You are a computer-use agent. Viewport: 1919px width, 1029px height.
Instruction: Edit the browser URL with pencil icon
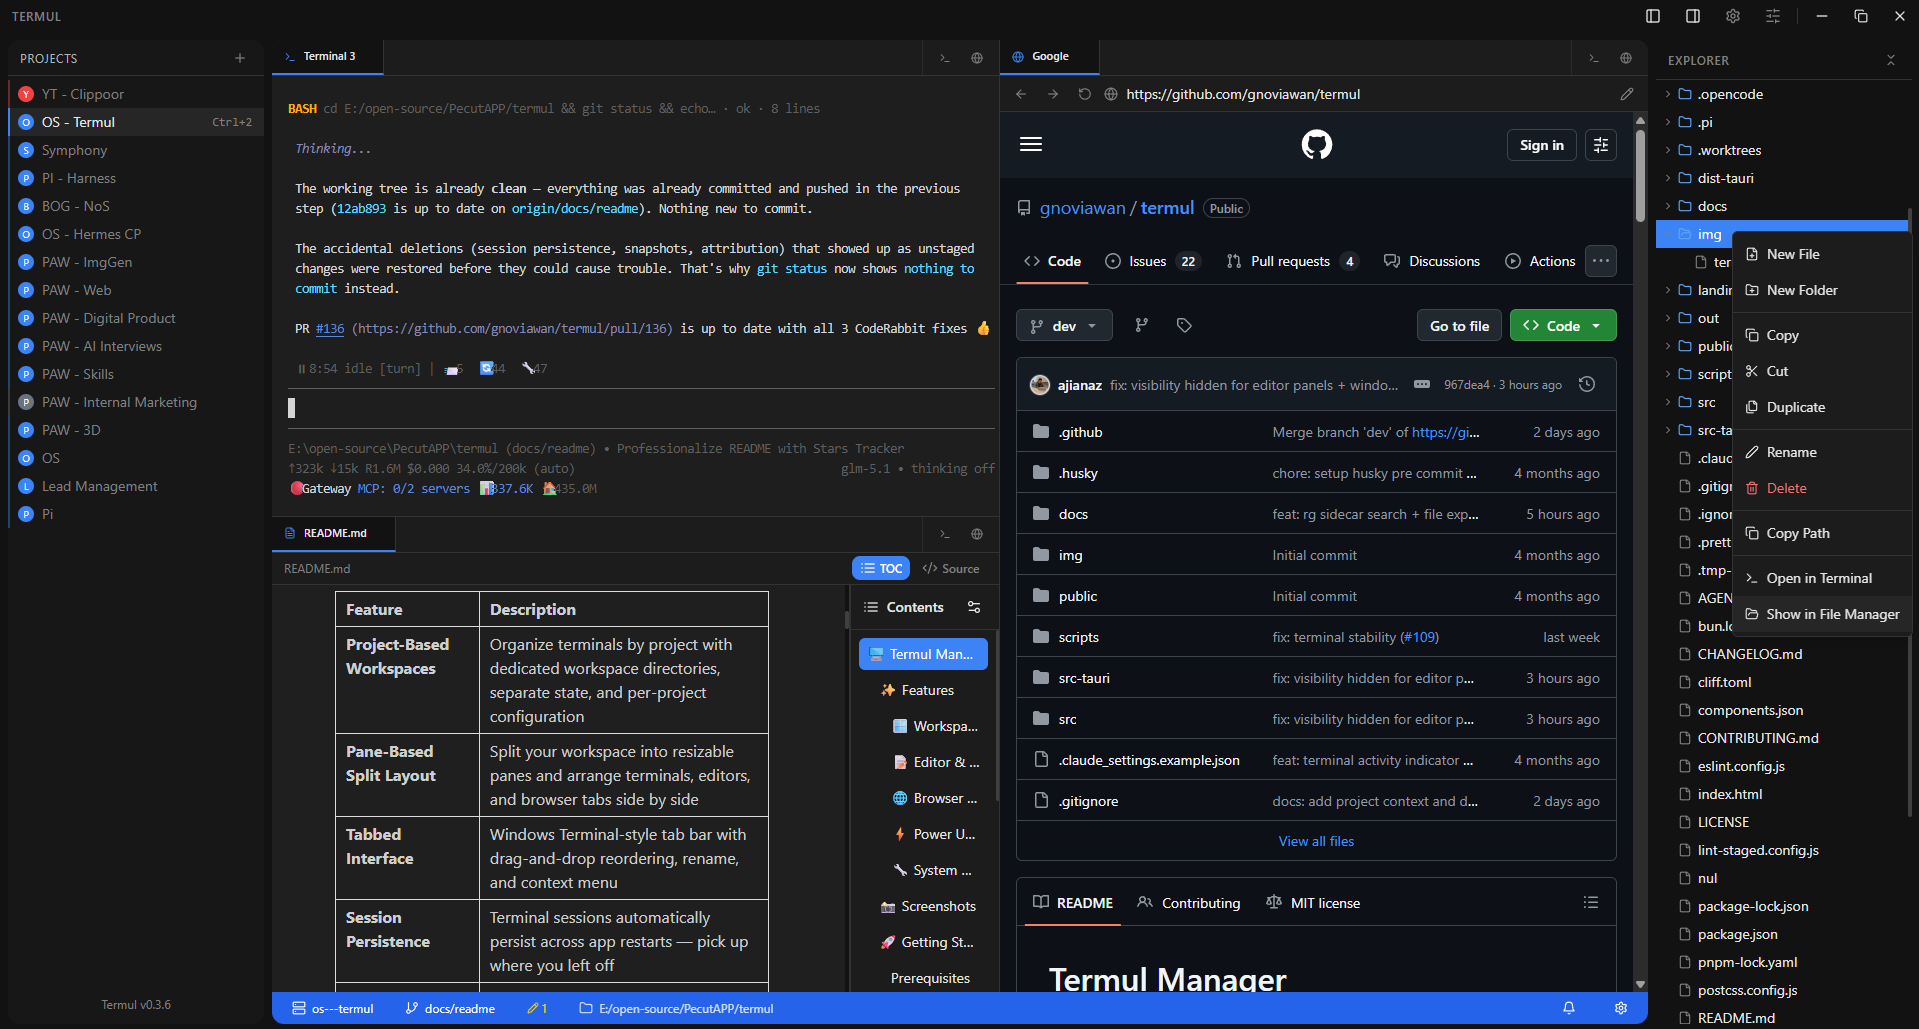1627,94
